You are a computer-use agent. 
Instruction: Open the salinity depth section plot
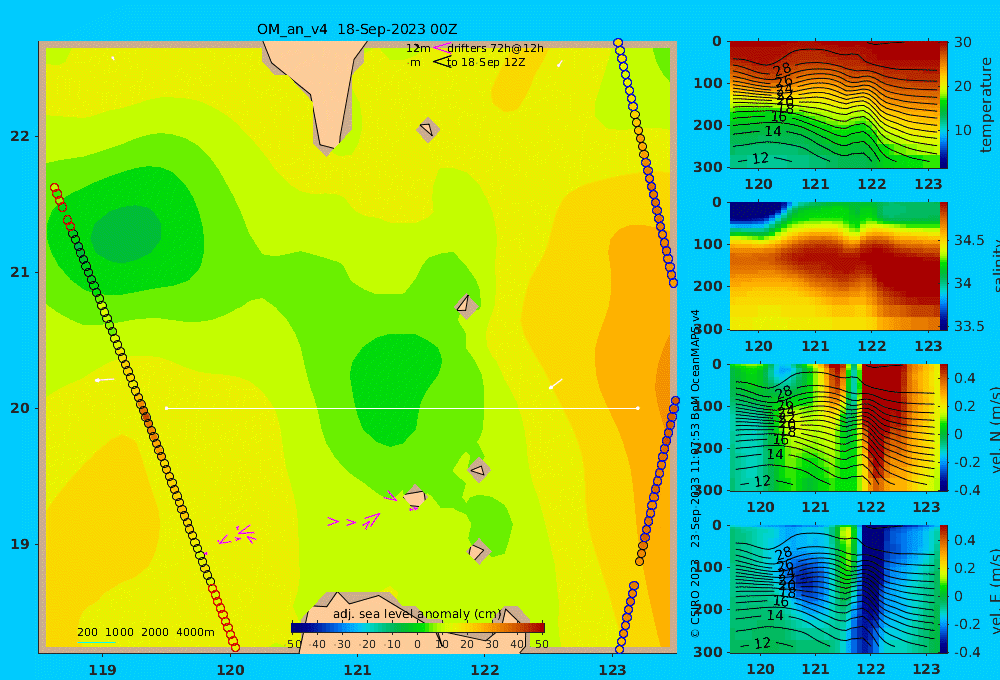pyautogui.click(x=834, y=266)
